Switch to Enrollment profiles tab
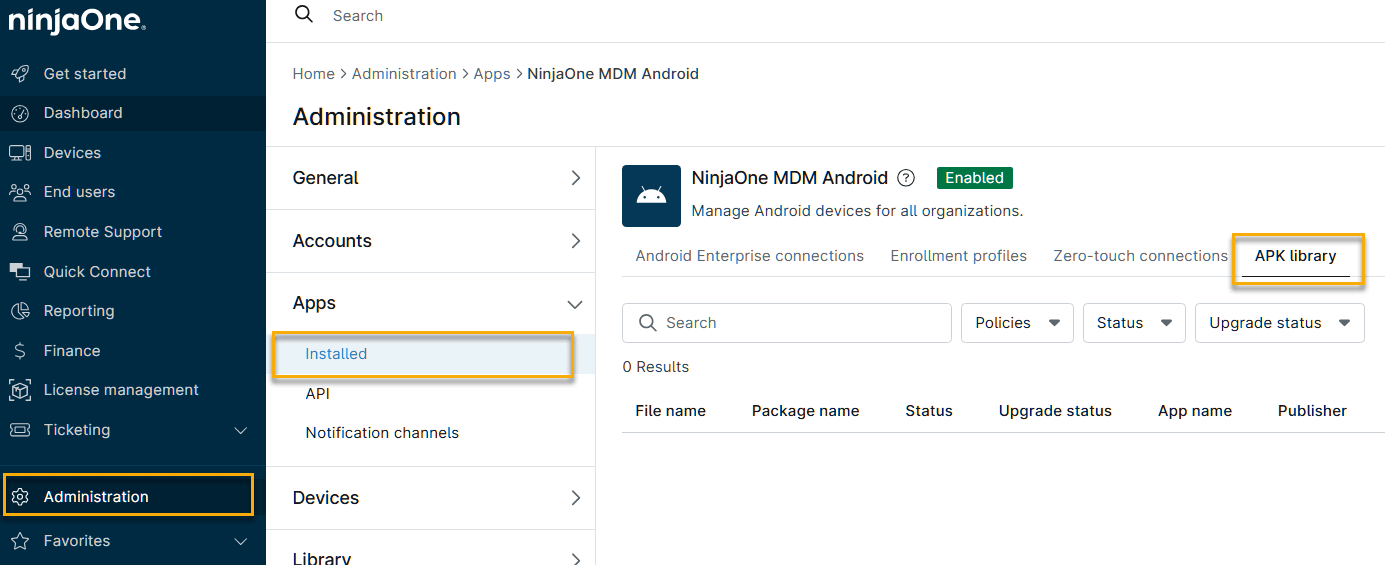Image resolution: width=1385 pixels, height=565 pixels. click(x=959, y=256)
